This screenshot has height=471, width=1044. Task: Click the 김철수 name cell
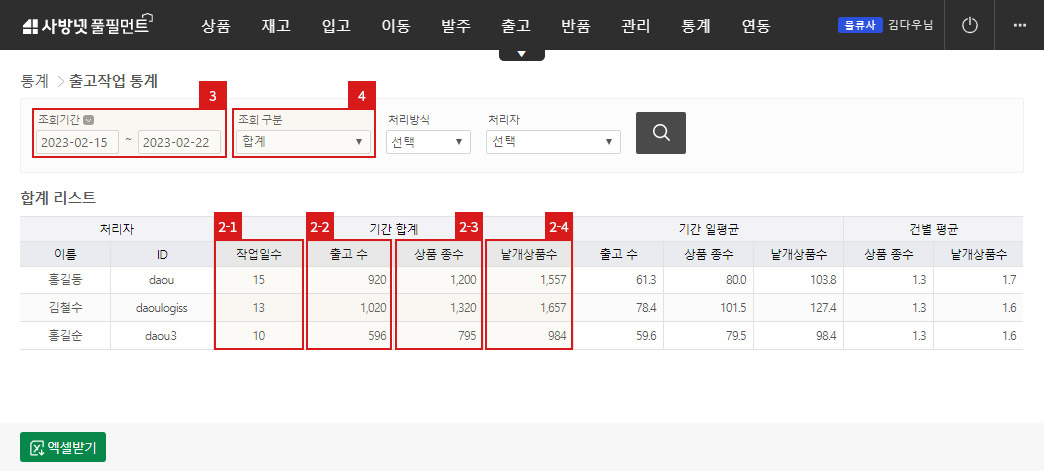[65, 308]
